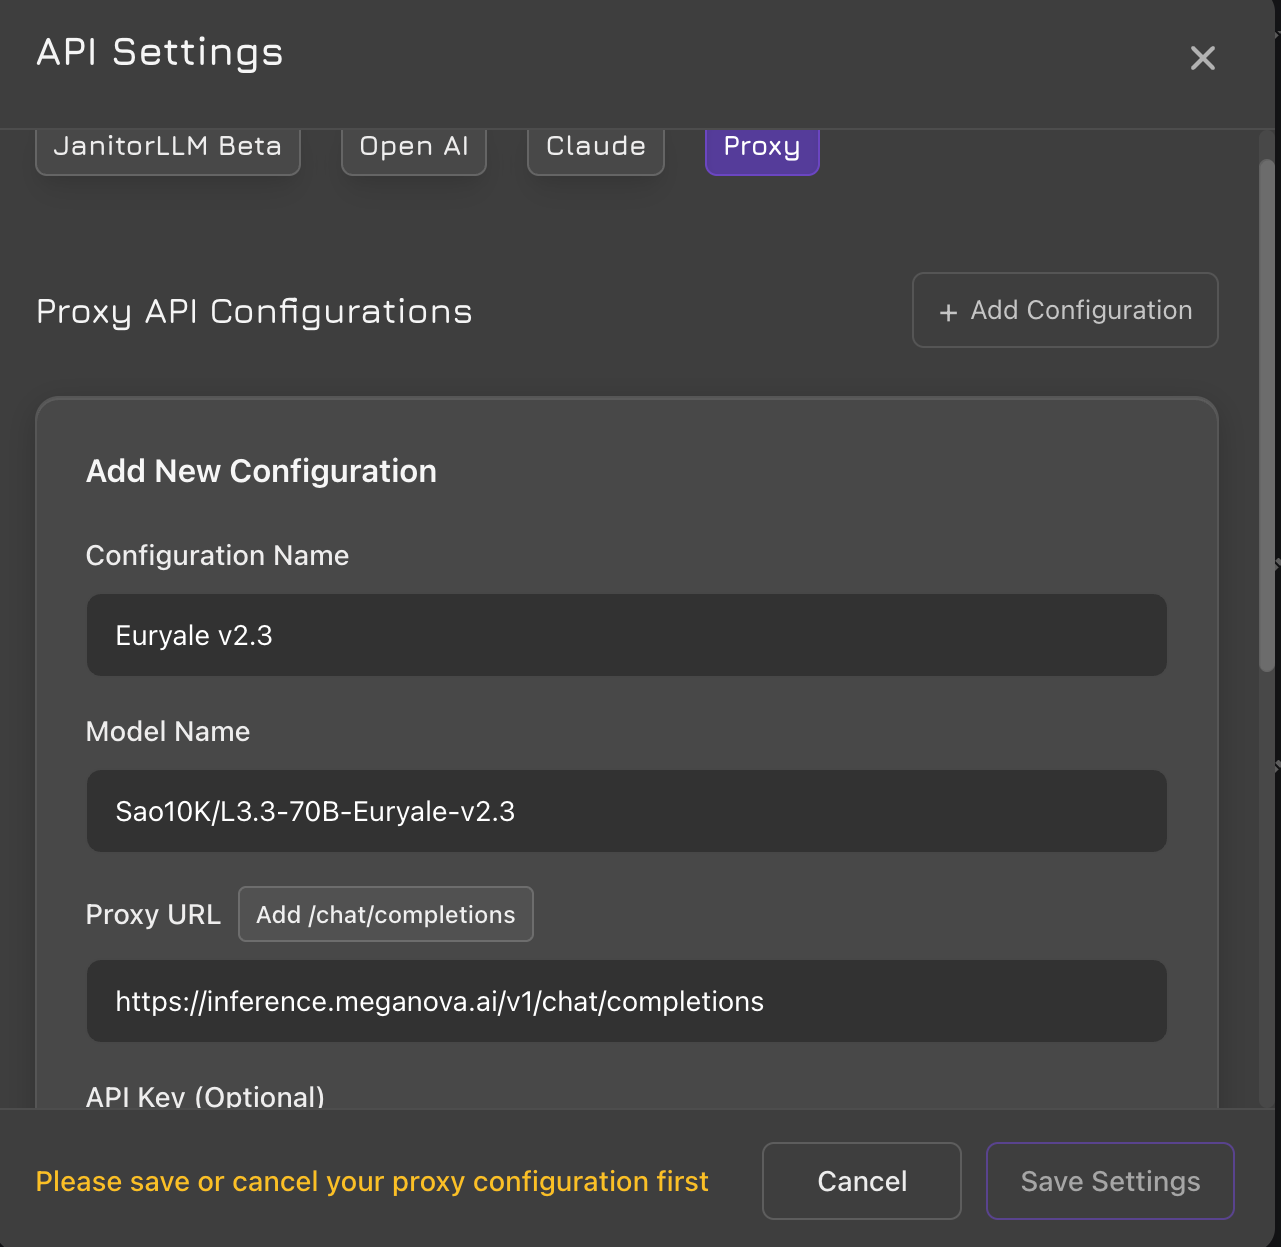Image resolution: width=1281 pixels, height=1247 pixels.
Task: Click the Save Settings button
Action: (x=1109, y=1181)
